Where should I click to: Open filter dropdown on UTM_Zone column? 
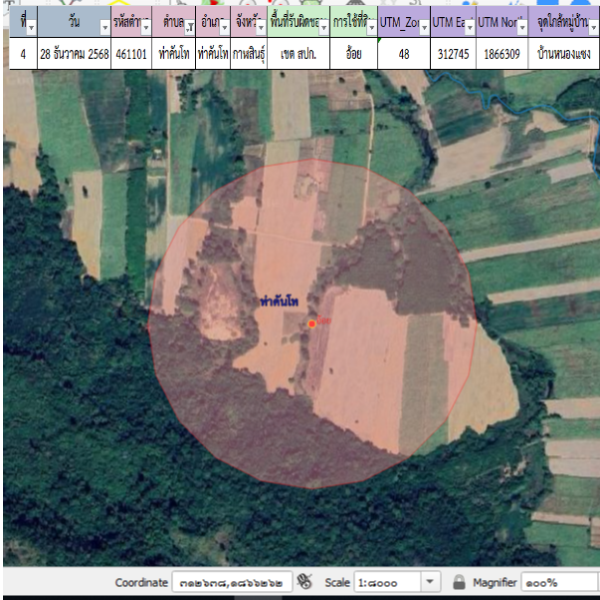423,28
